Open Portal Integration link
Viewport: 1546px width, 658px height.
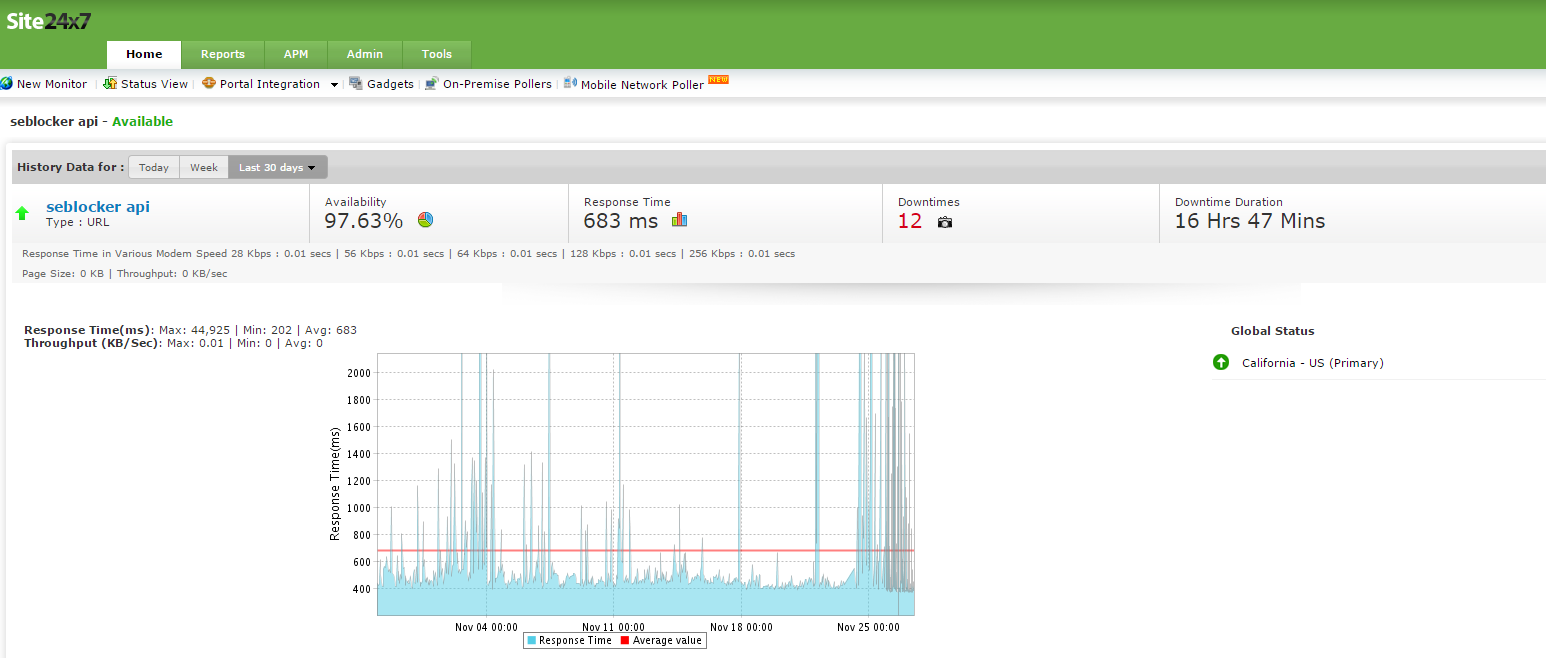click(270, 84)
